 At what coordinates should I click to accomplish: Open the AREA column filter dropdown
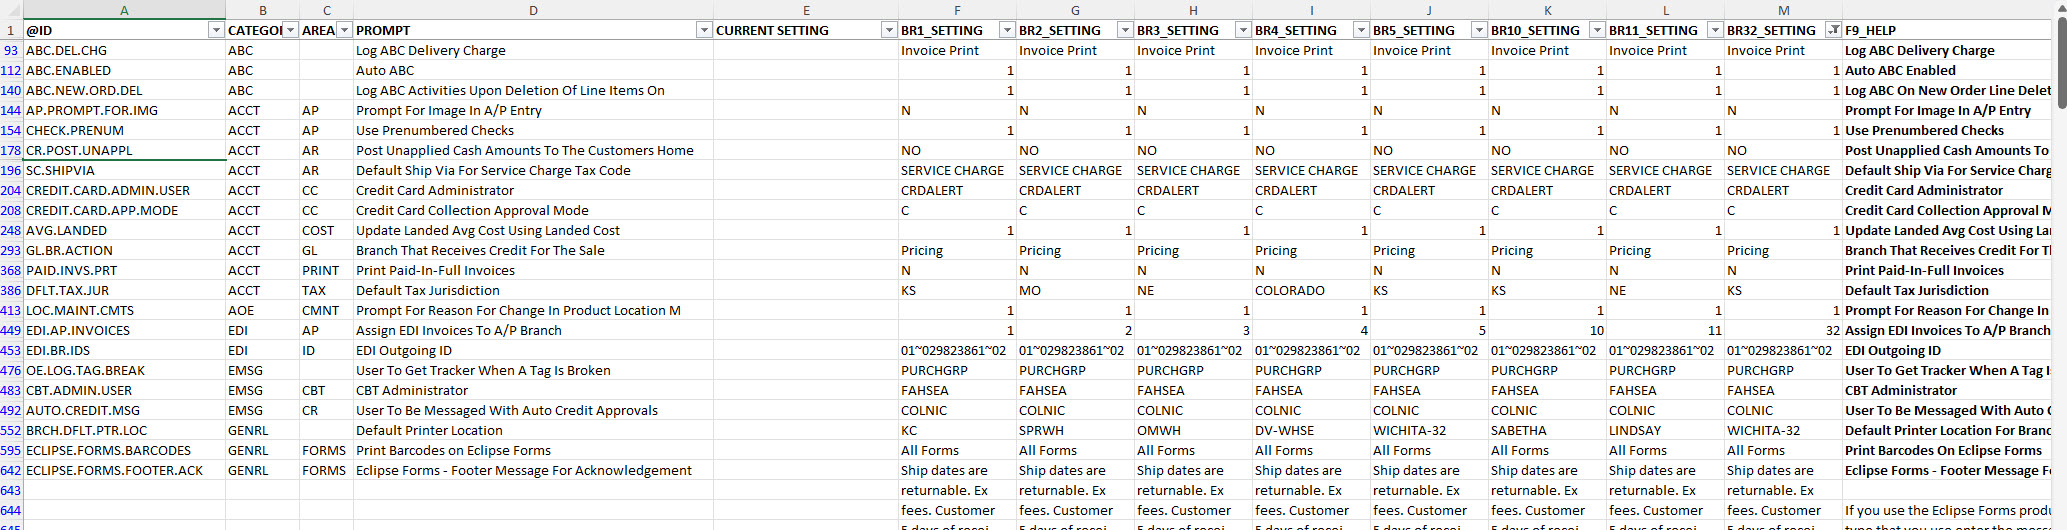pos(344,31)
